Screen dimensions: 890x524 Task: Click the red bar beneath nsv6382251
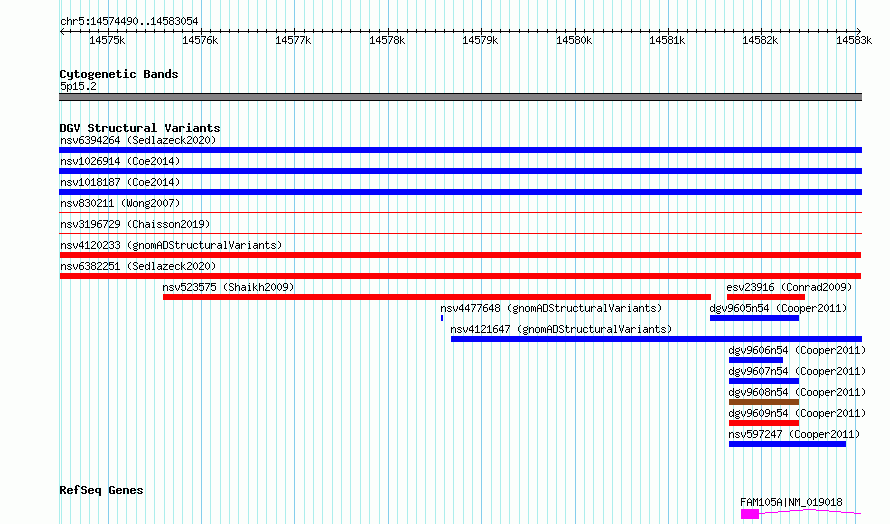(x=460, y=276)
